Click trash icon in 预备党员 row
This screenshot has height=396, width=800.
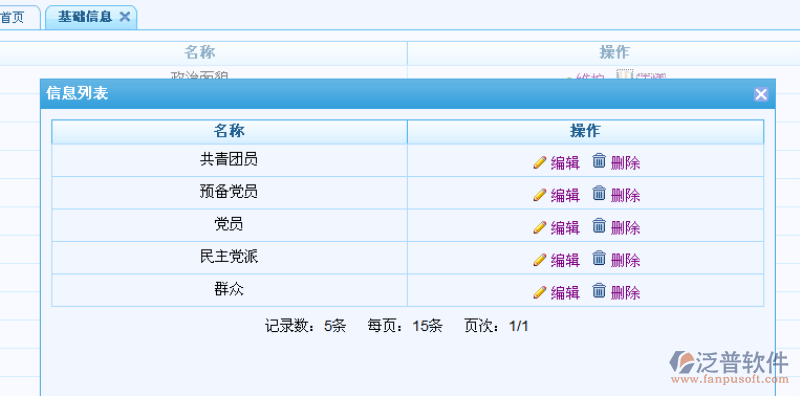coord(599,193)
